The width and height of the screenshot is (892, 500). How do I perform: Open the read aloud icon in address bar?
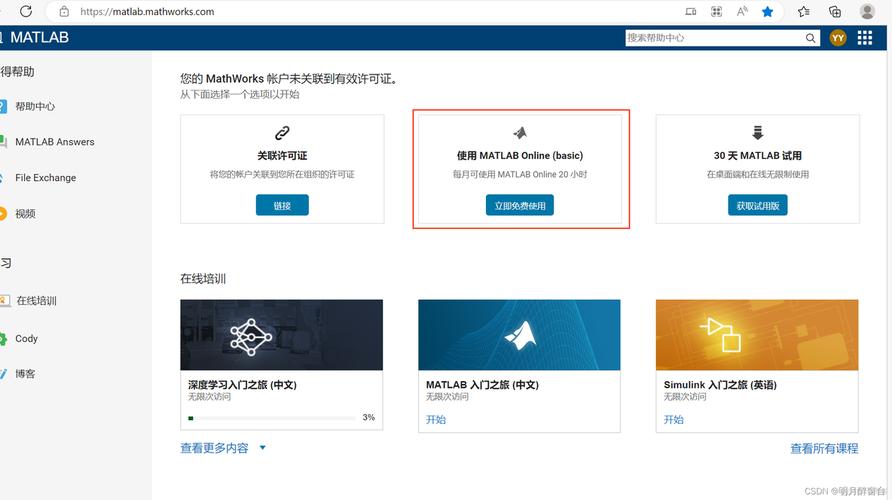(x=742, y=11)
